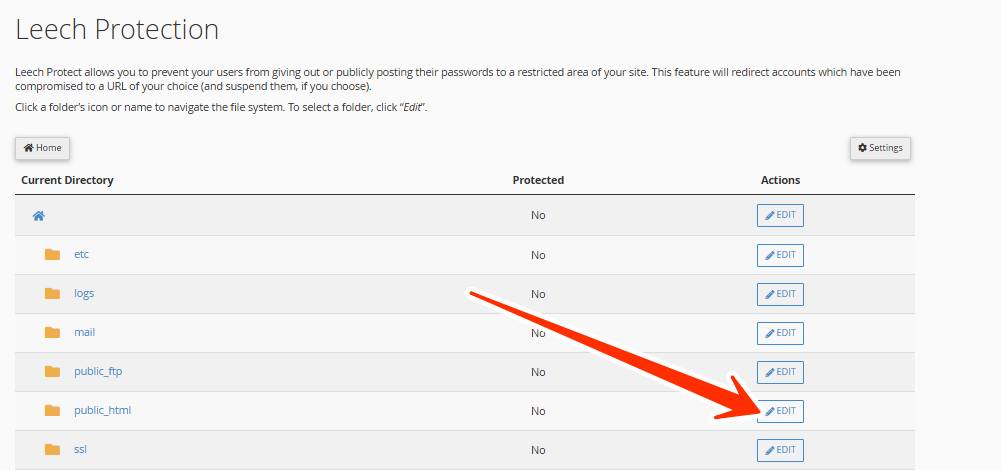1001x470 pixels.
Task: Open the public_ftp folder icon
Action: click(53, 372)
